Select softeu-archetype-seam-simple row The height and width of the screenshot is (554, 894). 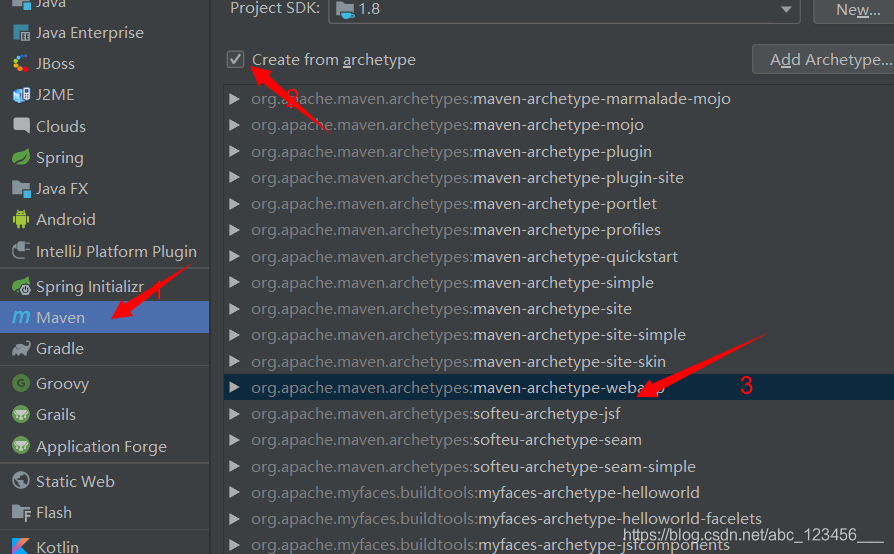pyautogui.click(x=559, y=466)
